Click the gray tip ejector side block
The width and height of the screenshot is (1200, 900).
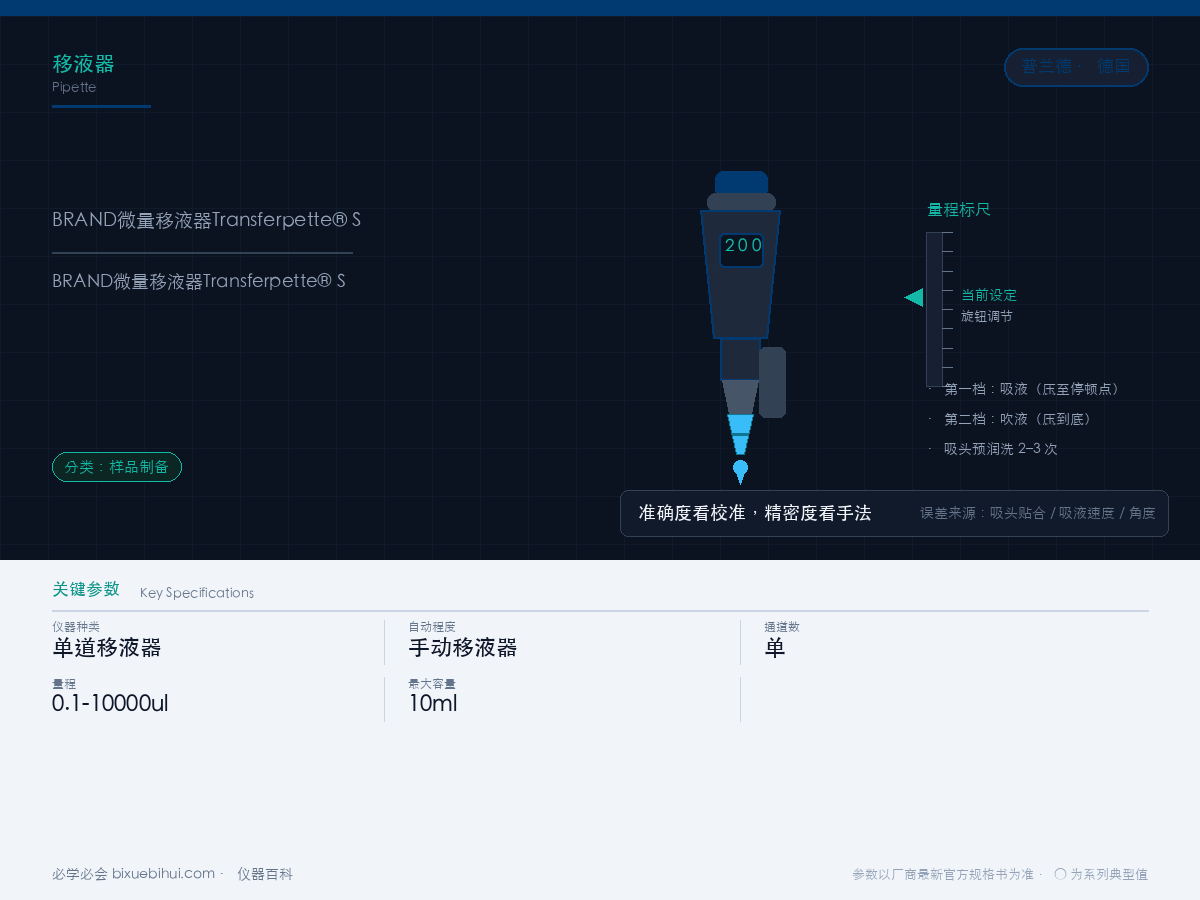point(772,382)
